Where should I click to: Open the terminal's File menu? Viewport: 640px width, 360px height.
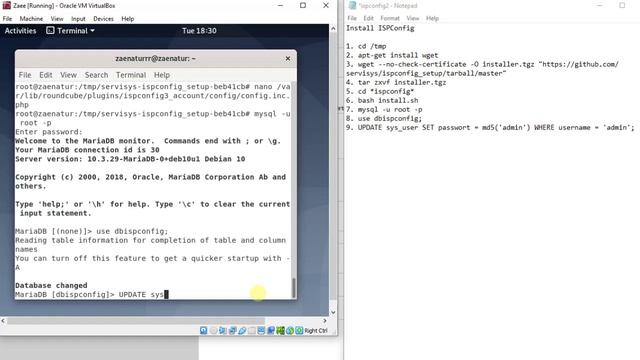click(25, 75)
